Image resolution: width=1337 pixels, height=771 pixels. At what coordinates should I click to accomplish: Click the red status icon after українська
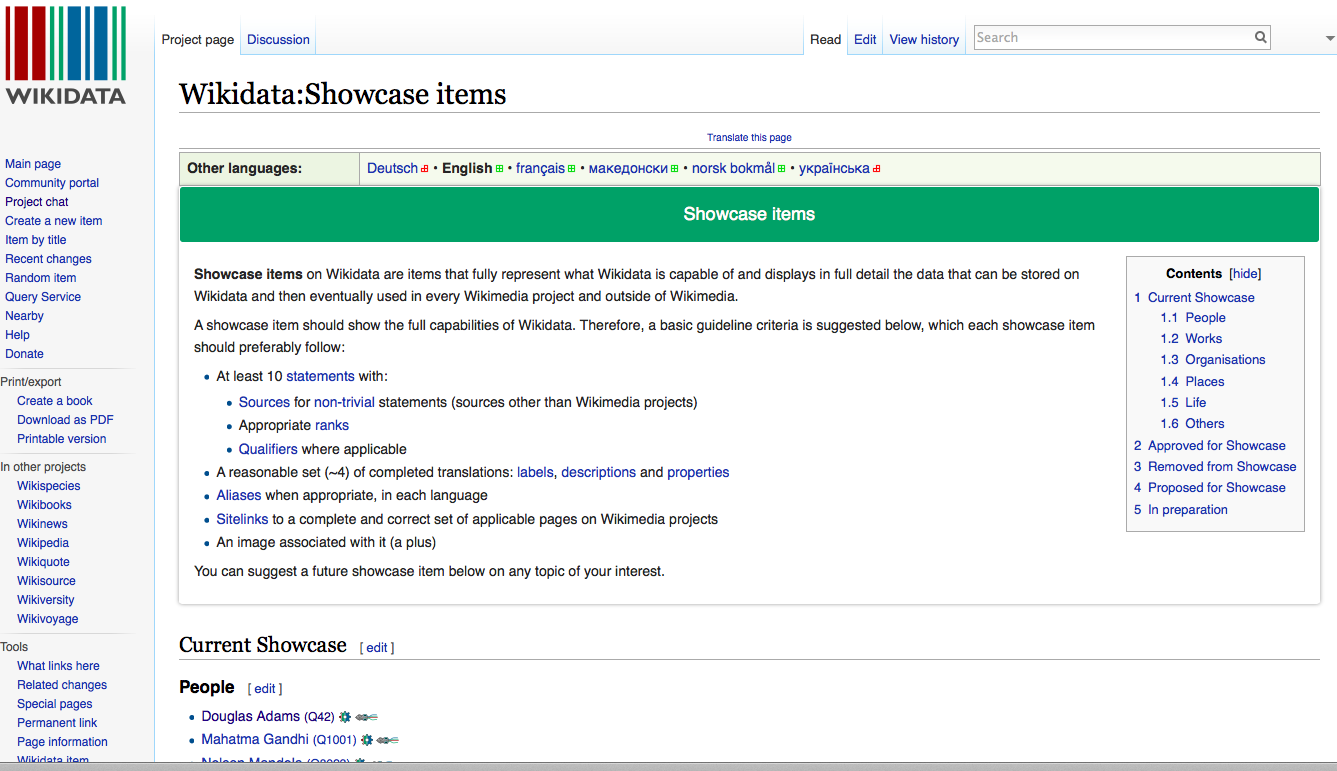tap(877, 169)
